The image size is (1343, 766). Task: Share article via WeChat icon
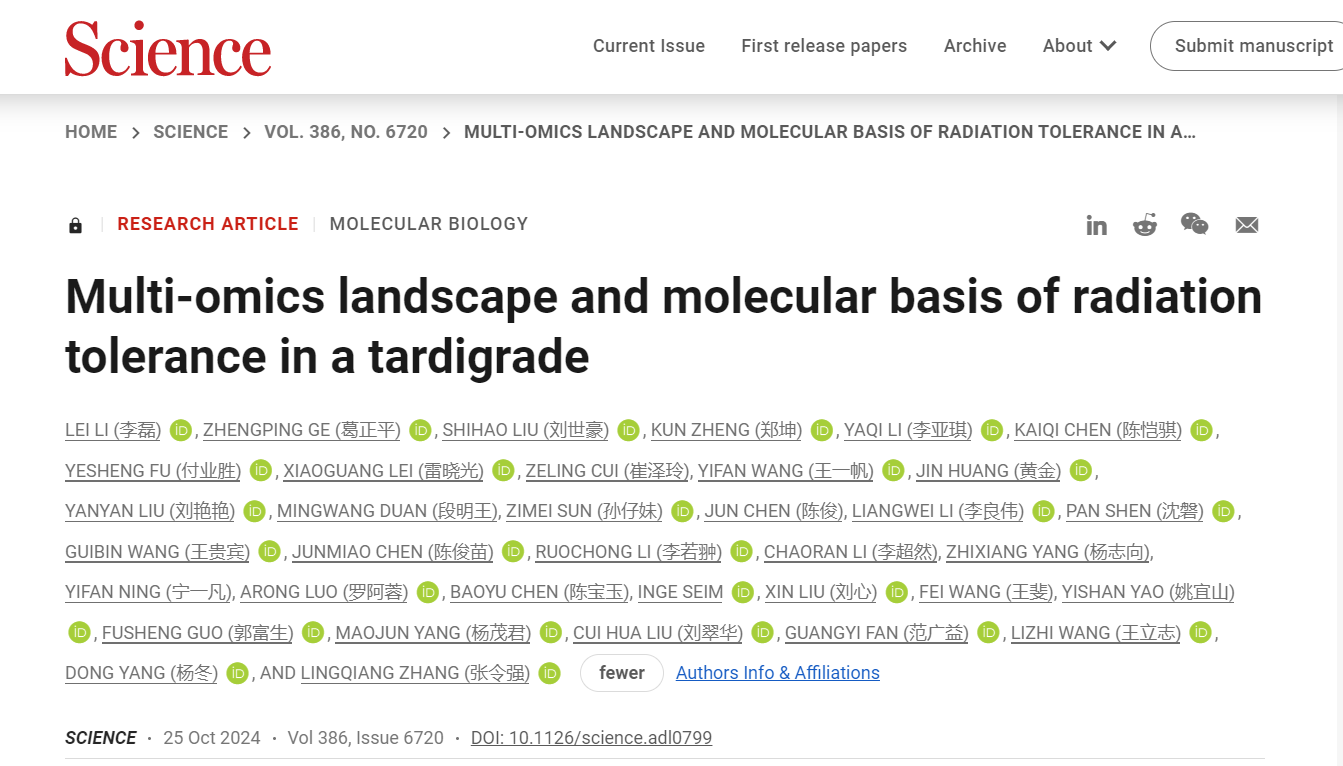pyautogui.click(x=1194, y=224)
